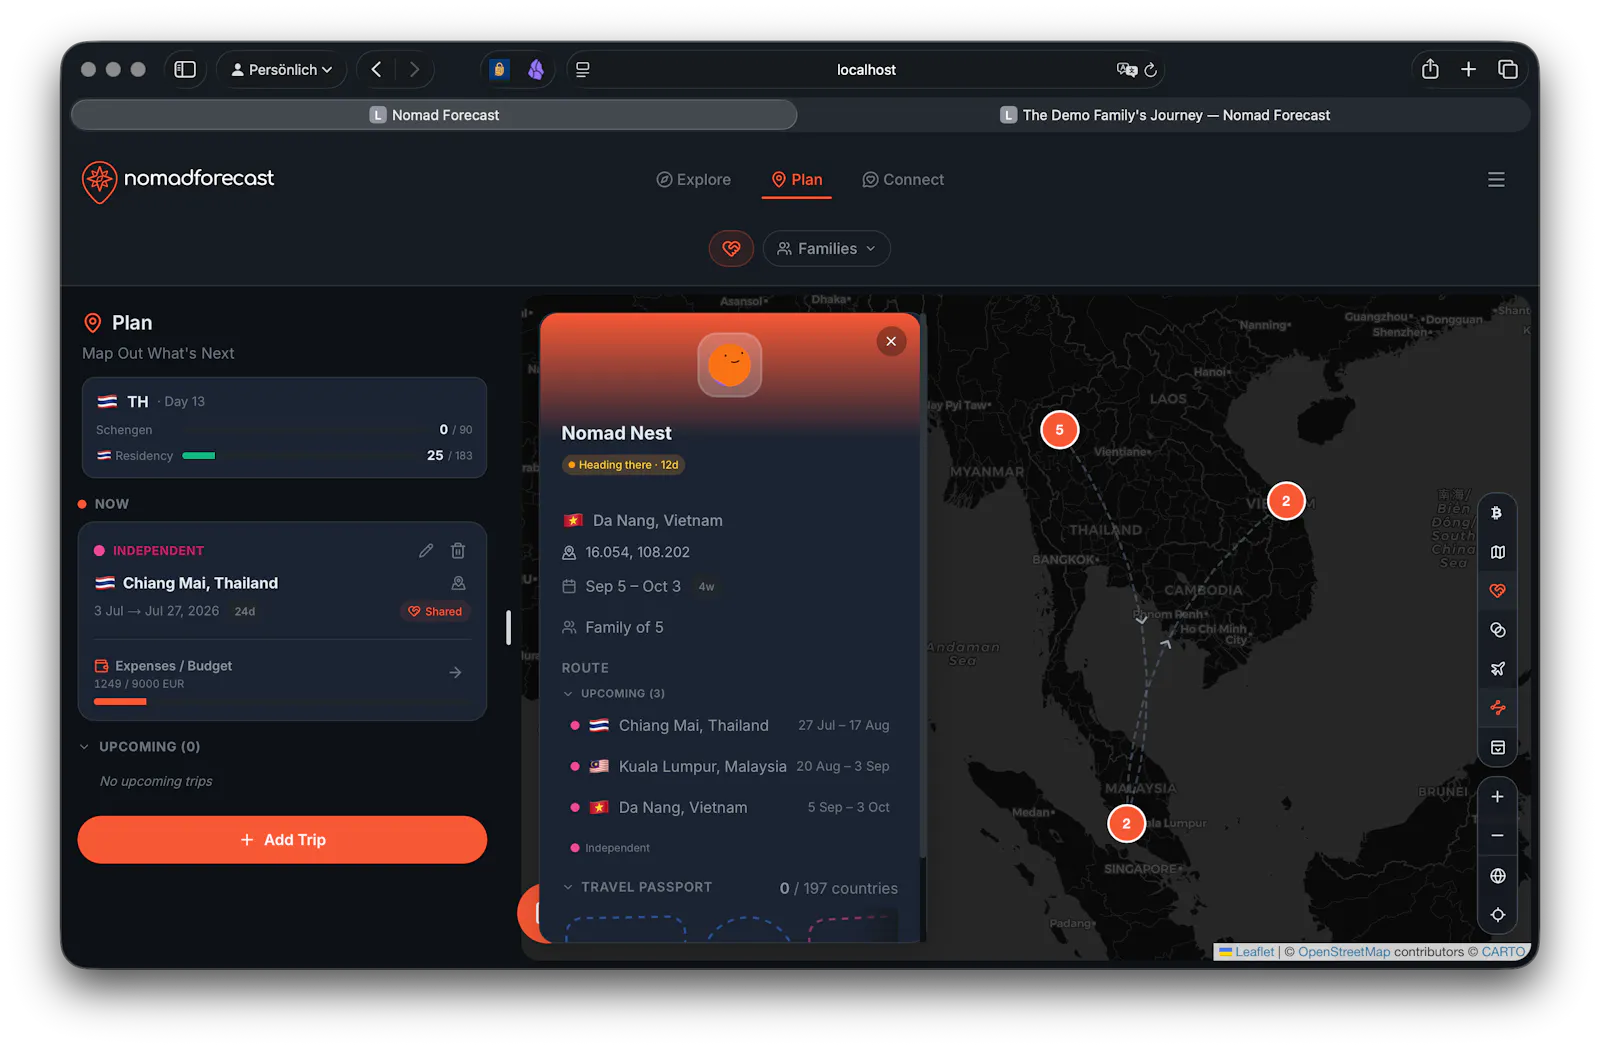
Task: Switch to The Demo Family's Journey tab
Action: [1165, 115]
